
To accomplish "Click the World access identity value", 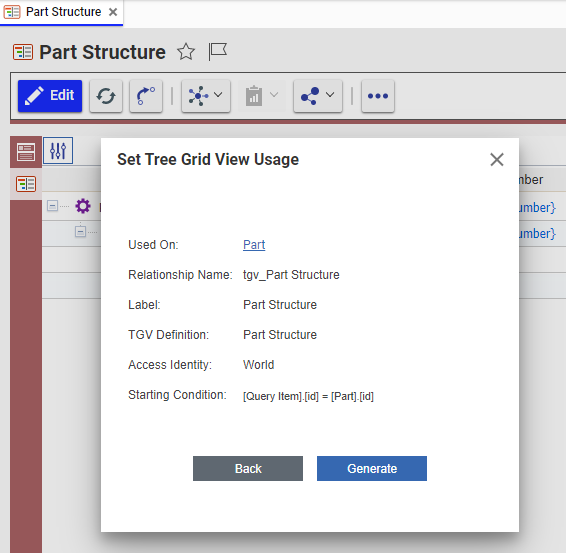I will [x=258, y=365].
